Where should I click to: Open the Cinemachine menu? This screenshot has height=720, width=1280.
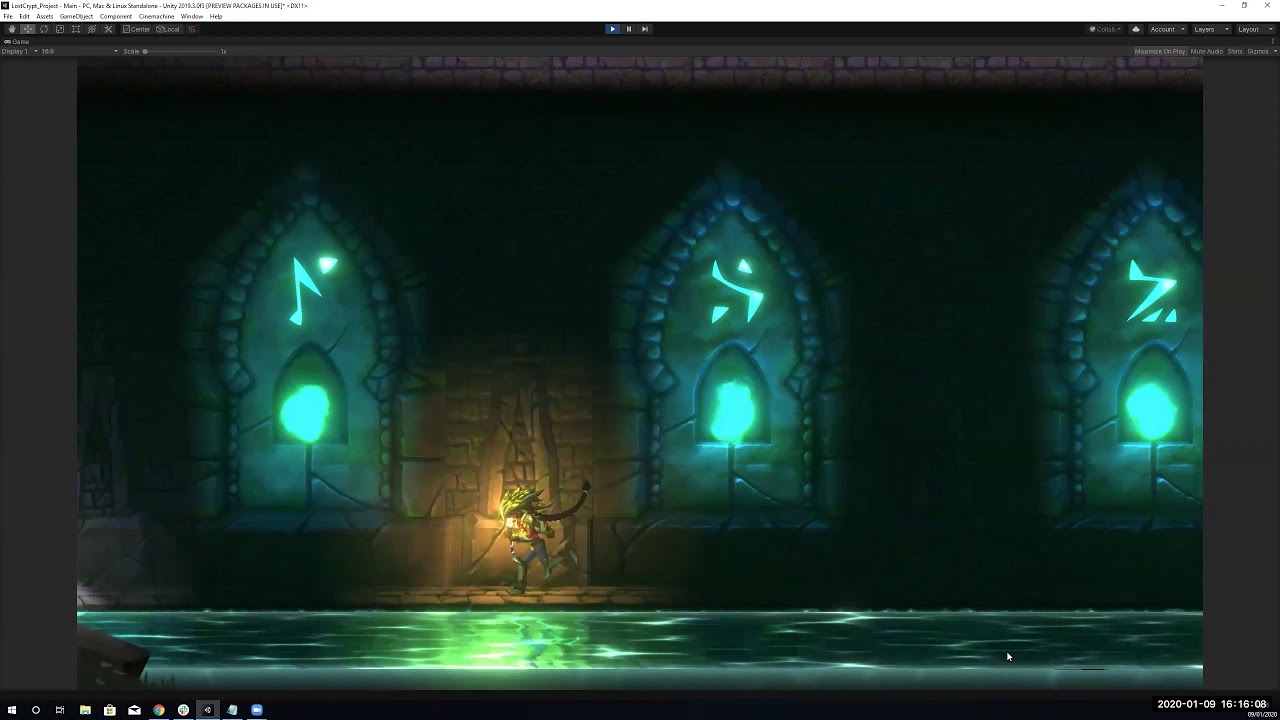[156, 16]
